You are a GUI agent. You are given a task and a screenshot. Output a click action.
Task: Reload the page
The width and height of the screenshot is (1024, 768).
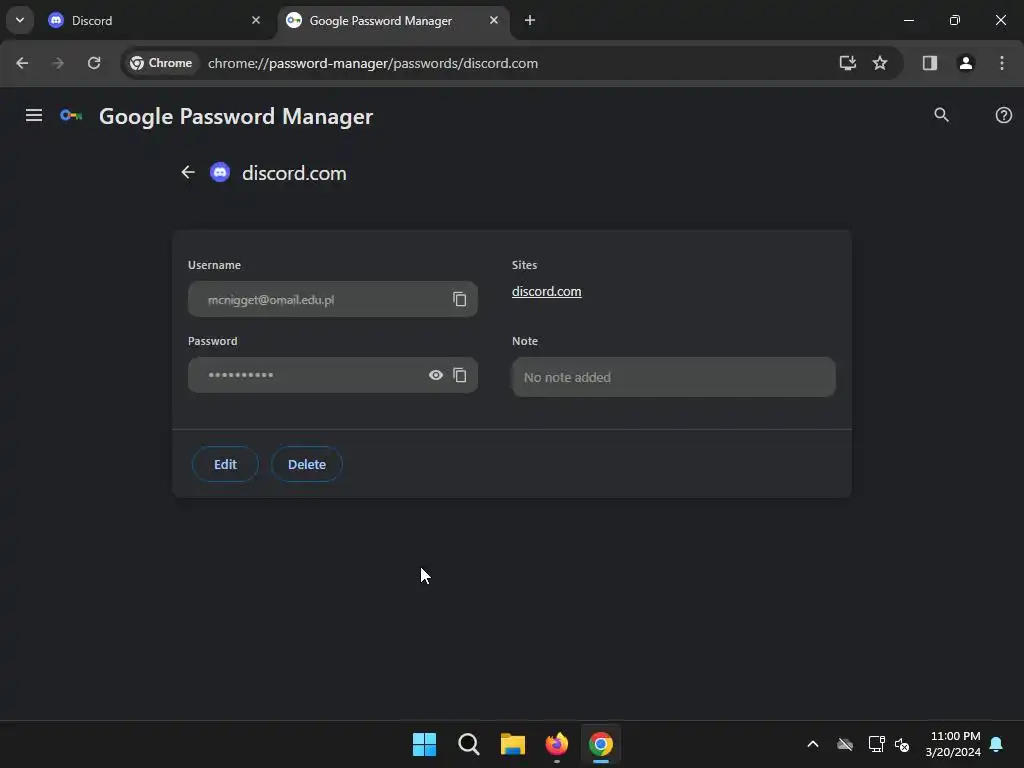(x=94, y=63)
